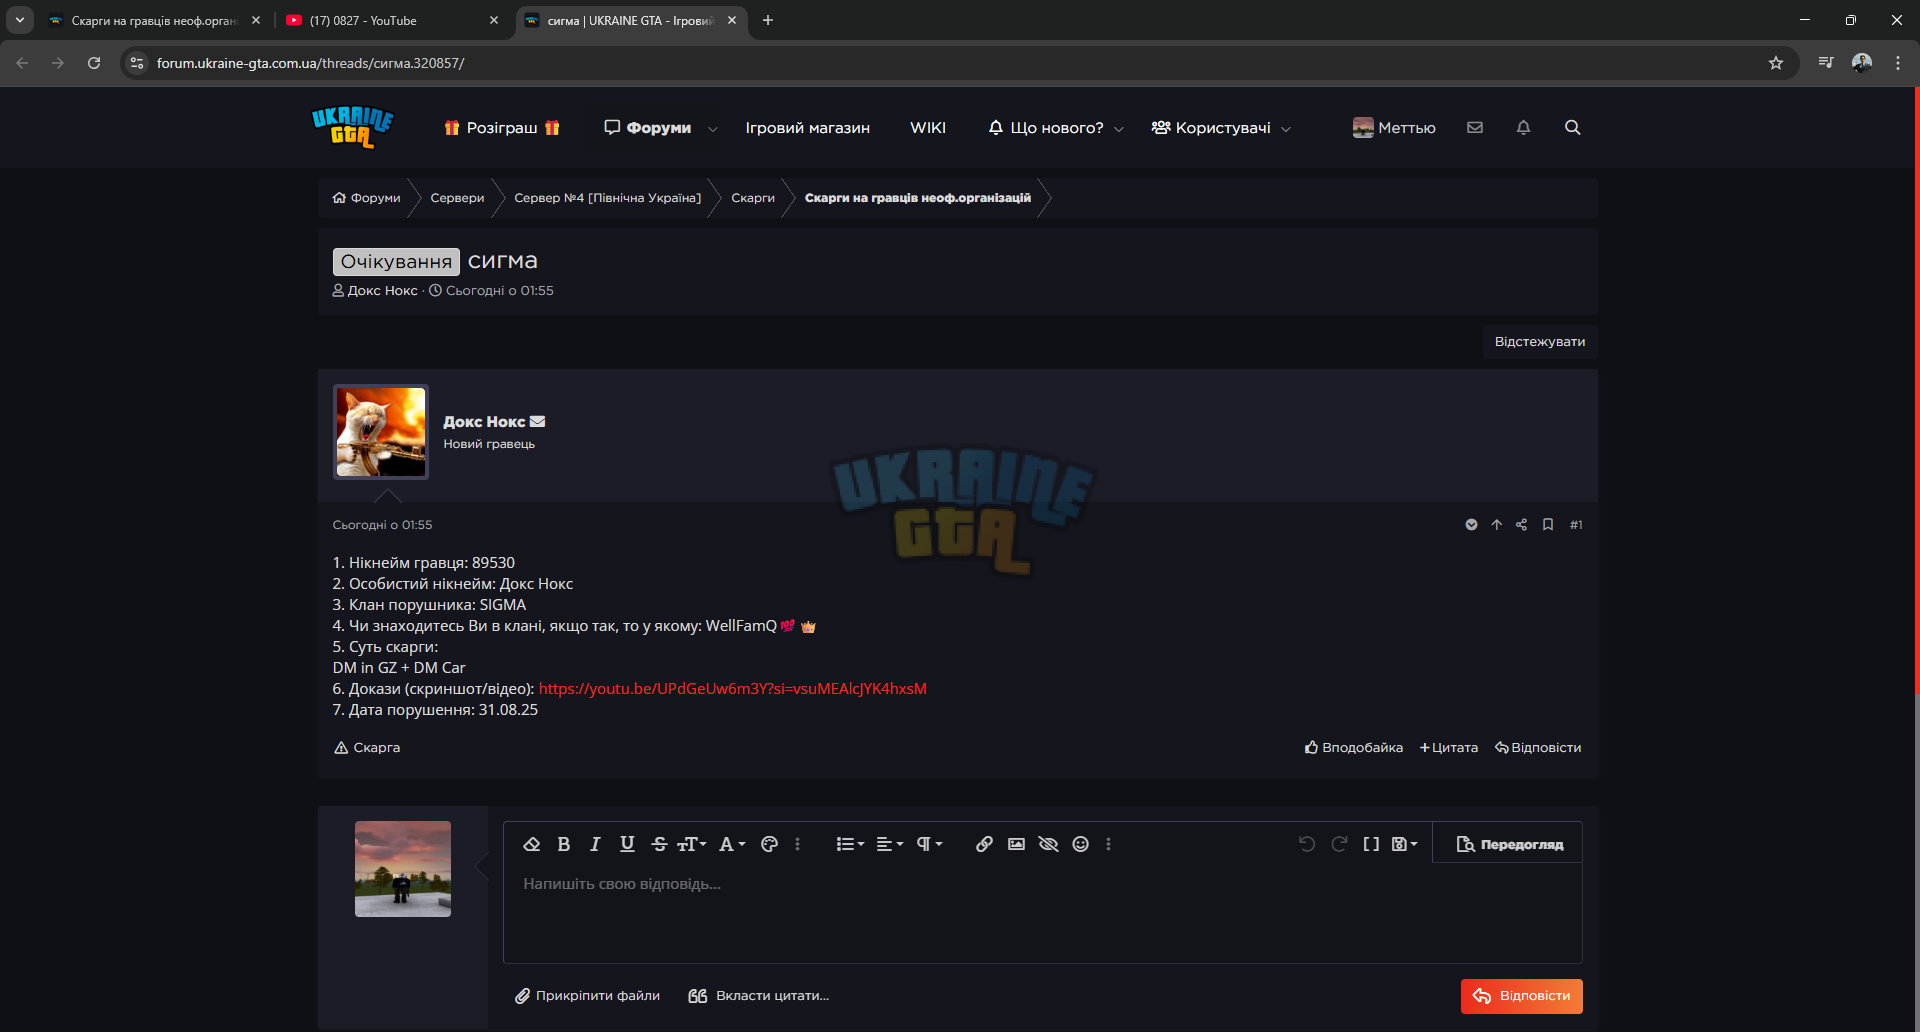Viewport: 1920px width, 1032px height.
Task: Open the conversations envelope icon
Action: point(1475,128)
